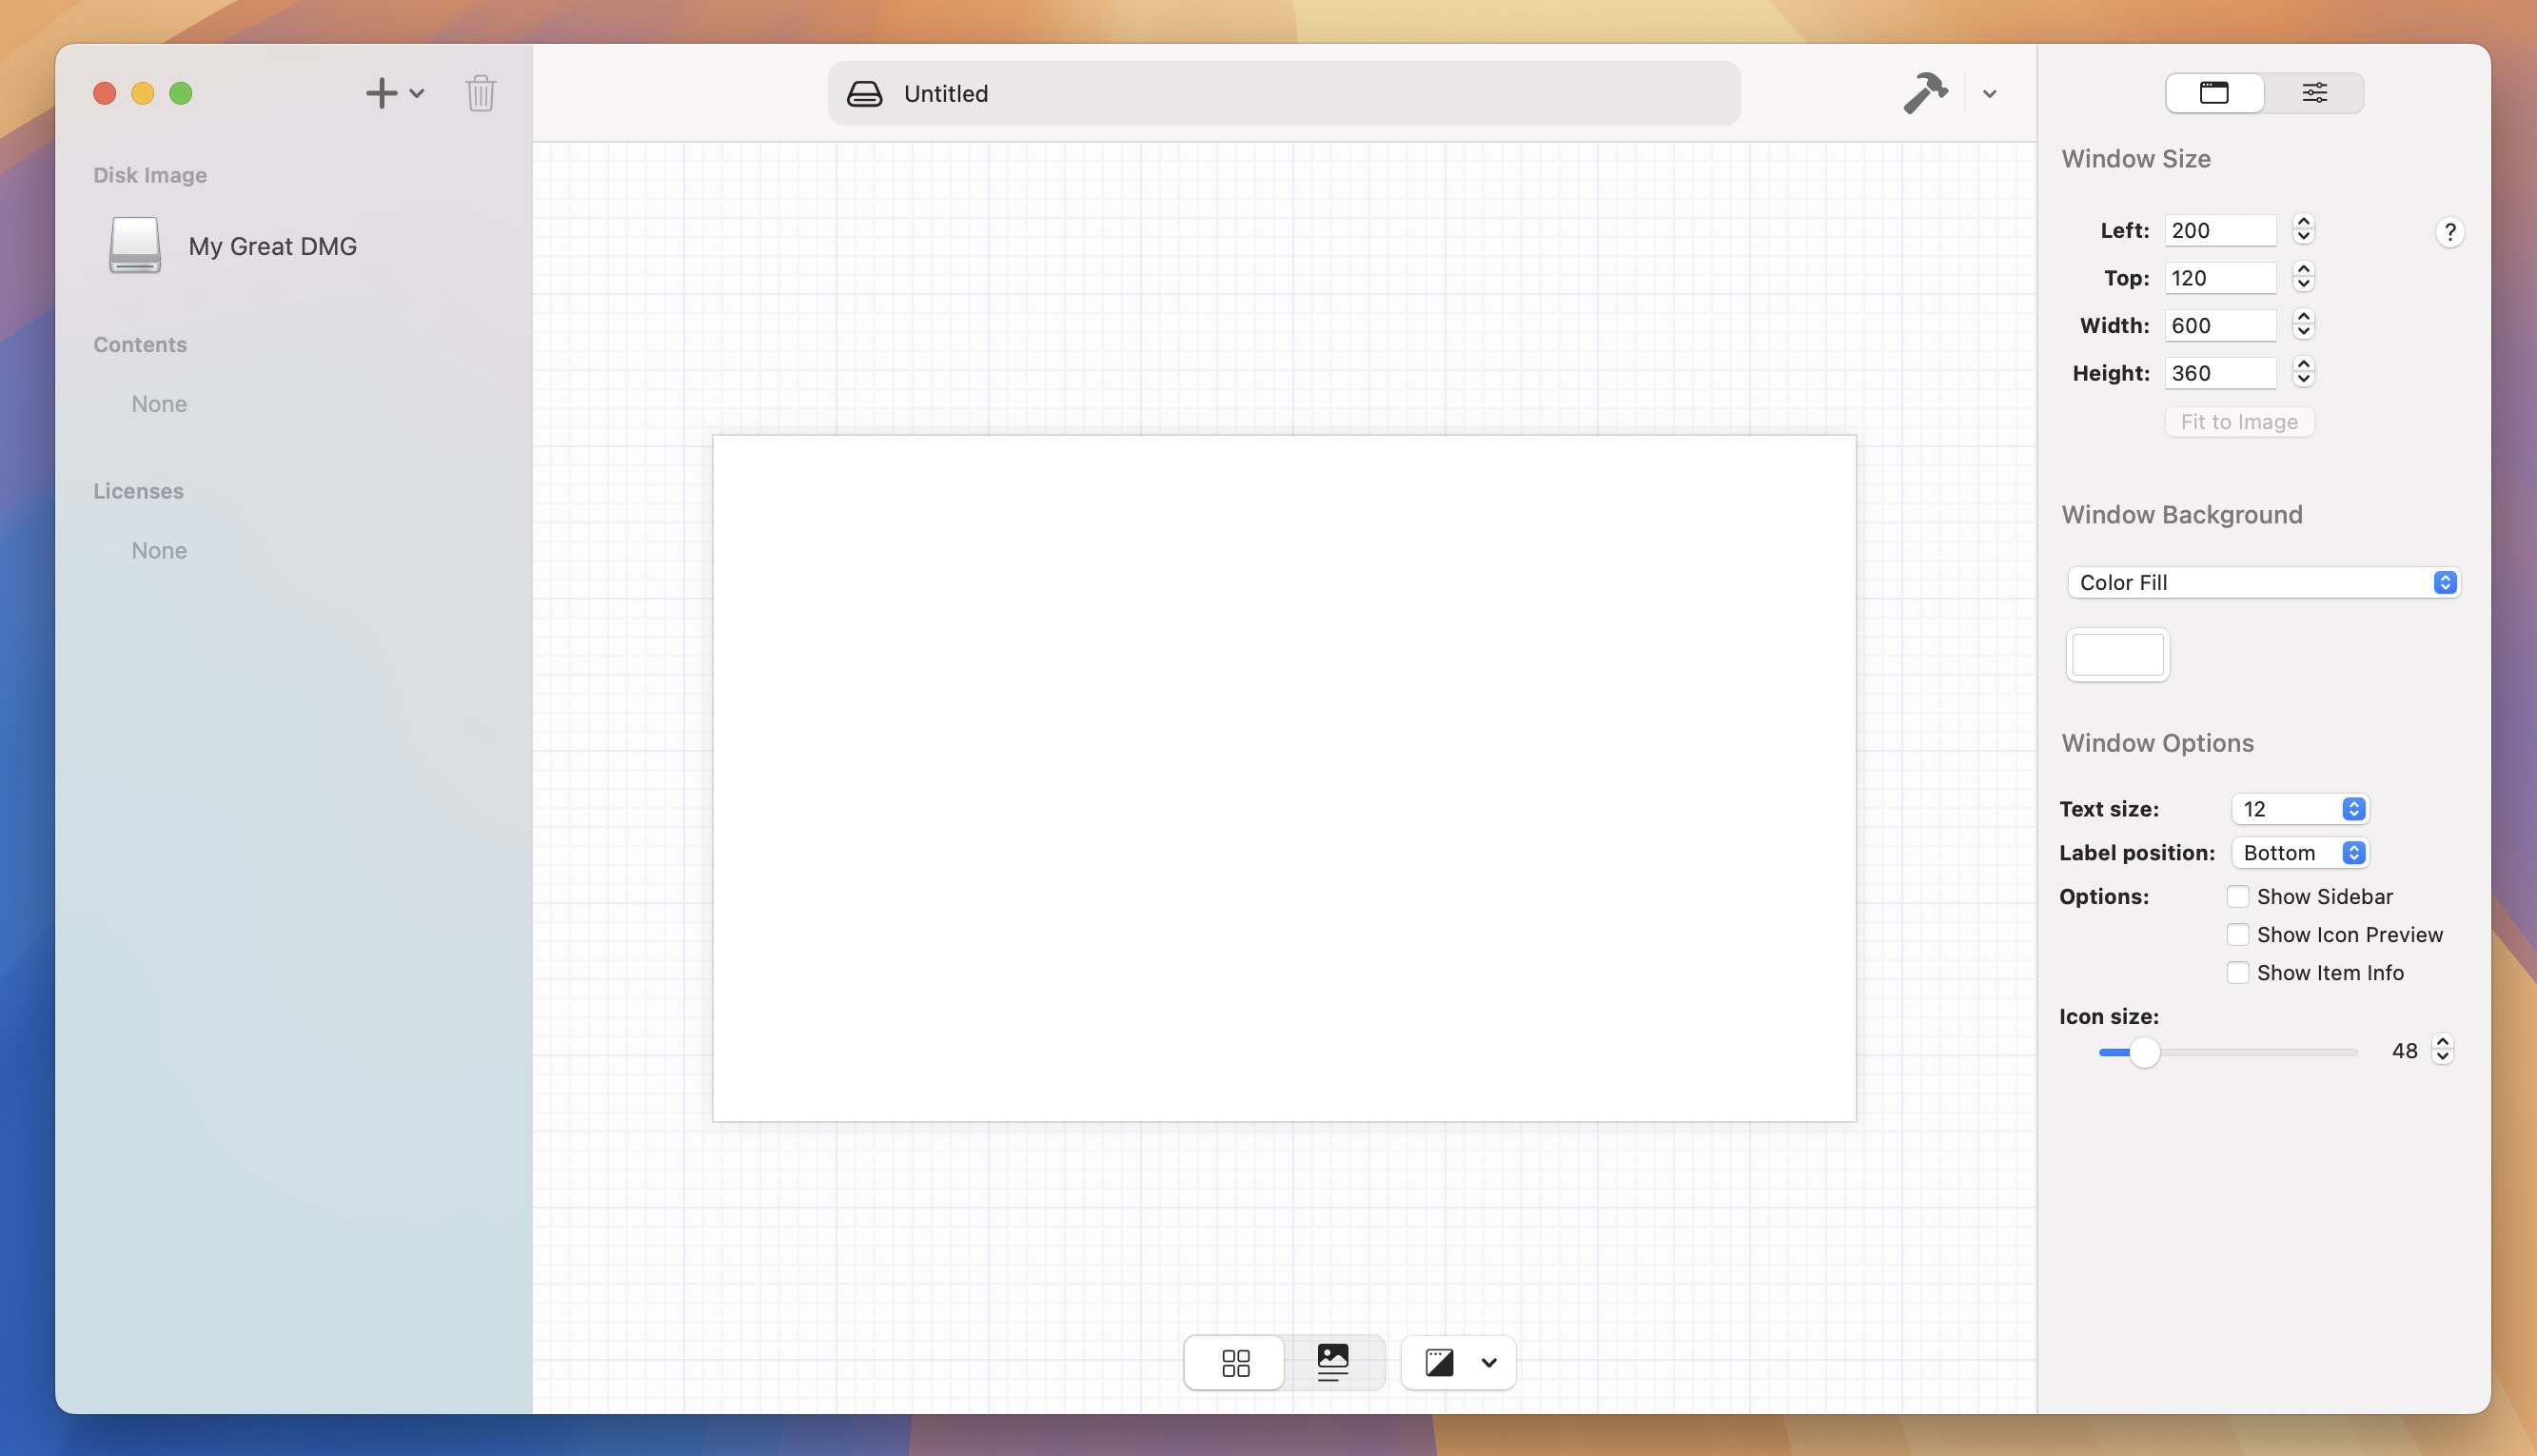Viewport: 2537px width, 1456px height.
Task: Turn on Show Item Info
Action: (2238, 971)
